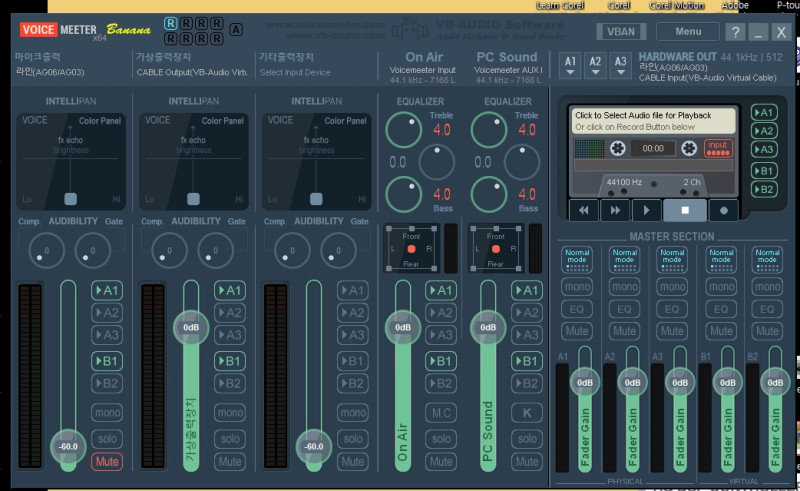The width and height of the screenshot is (800, 491).
Task: Click the recorder 'input' source indicator
Action: [717, 148]
